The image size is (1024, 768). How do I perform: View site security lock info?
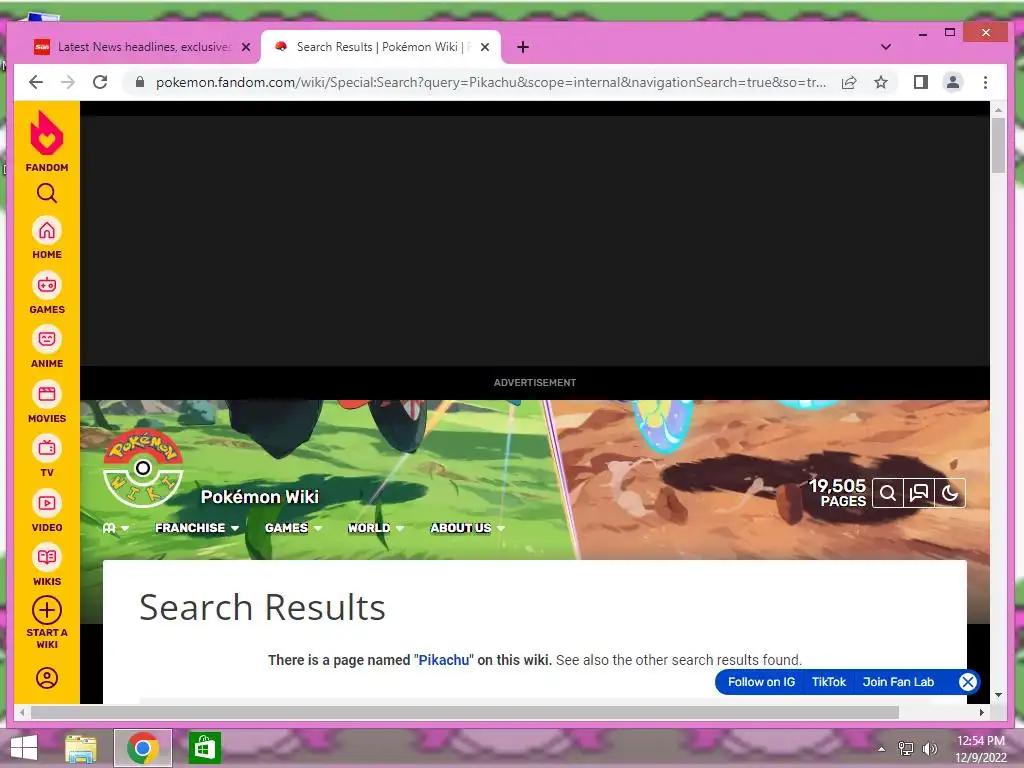[x=140, y=82]
